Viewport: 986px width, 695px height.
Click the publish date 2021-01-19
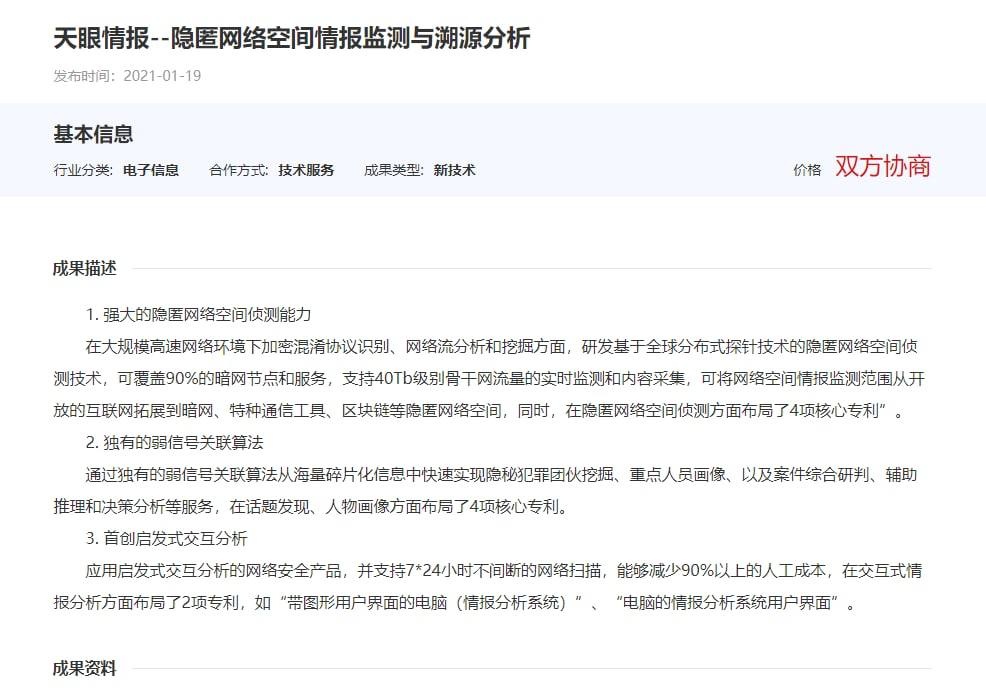click(x=162, y=76)
